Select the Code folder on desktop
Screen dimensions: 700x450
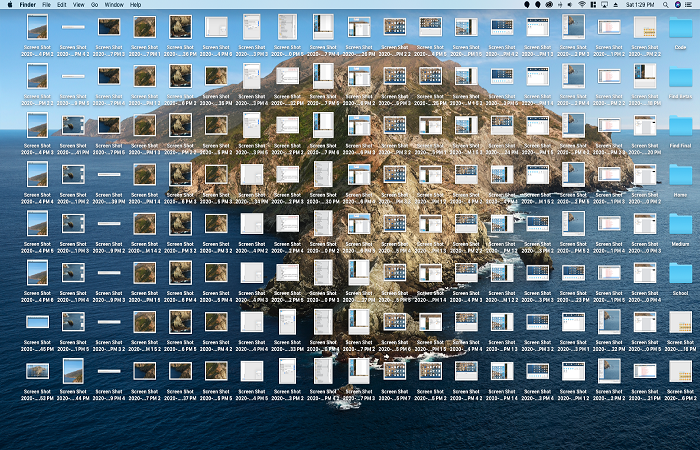point(680,27)
